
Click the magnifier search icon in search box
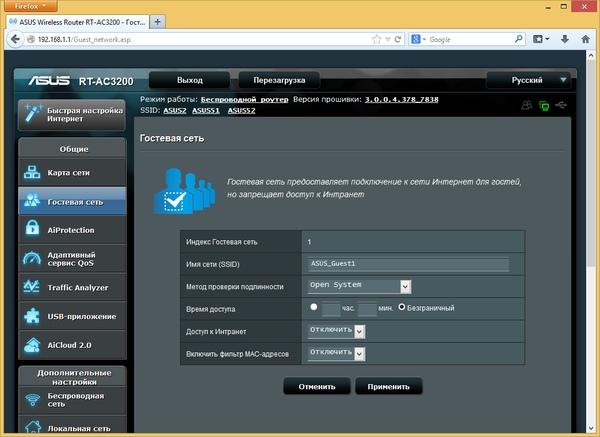click(x=518, y=39)
